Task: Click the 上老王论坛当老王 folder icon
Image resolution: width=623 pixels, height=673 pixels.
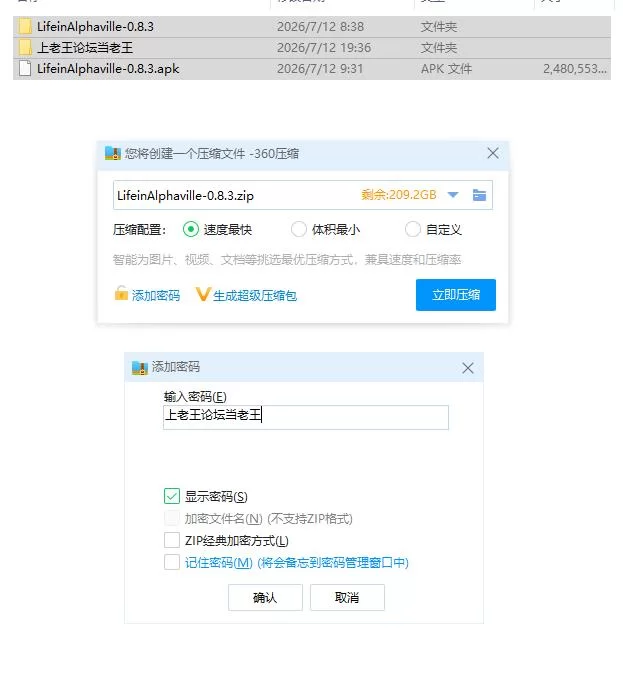Action: [x=25, y=48]
